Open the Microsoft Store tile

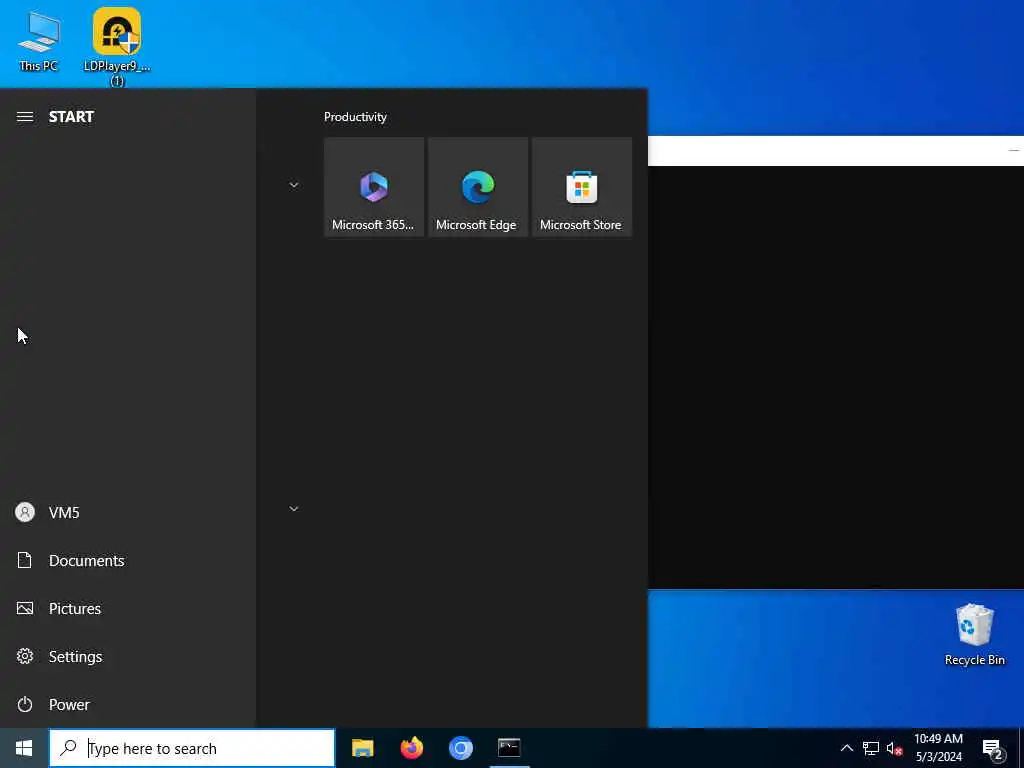click(581, 187)
